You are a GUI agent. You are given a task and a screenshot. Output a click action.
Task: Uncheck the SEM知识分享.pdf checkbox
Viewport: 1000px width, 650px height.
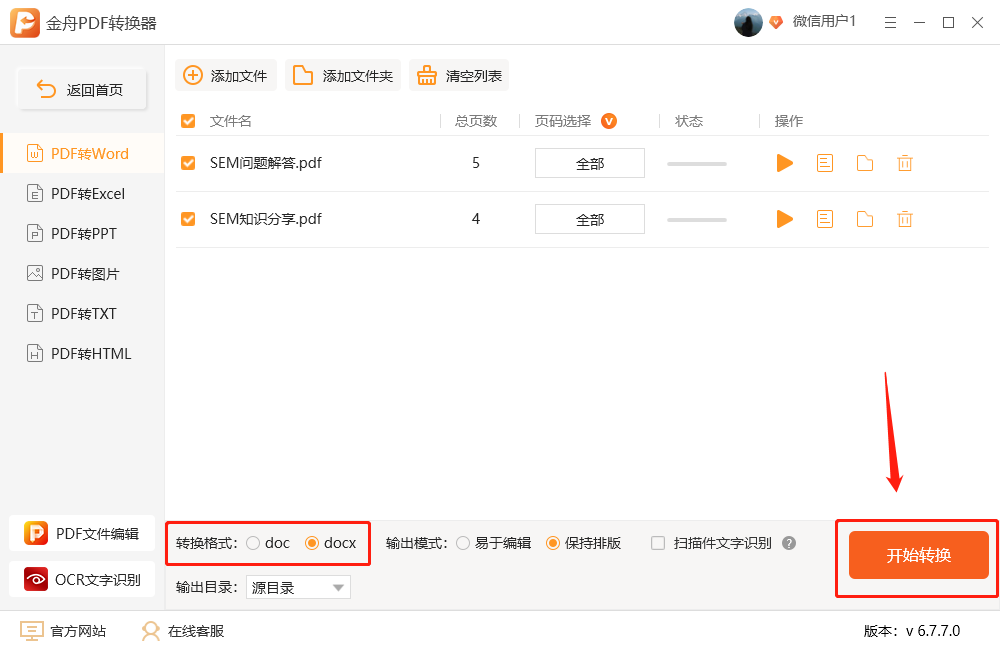tap(188, 219)
